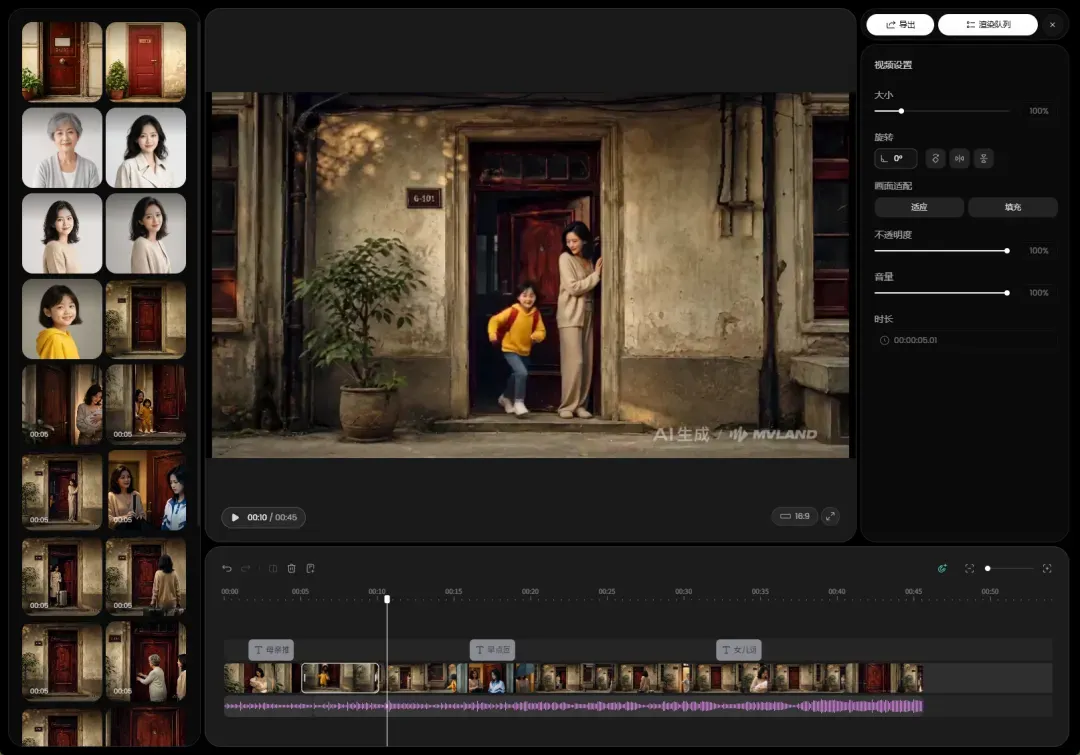This screenshot has height=755, width=1080.
Task: Select the gray-haired woman portrait thumbnail
Action: coord(62,147)
